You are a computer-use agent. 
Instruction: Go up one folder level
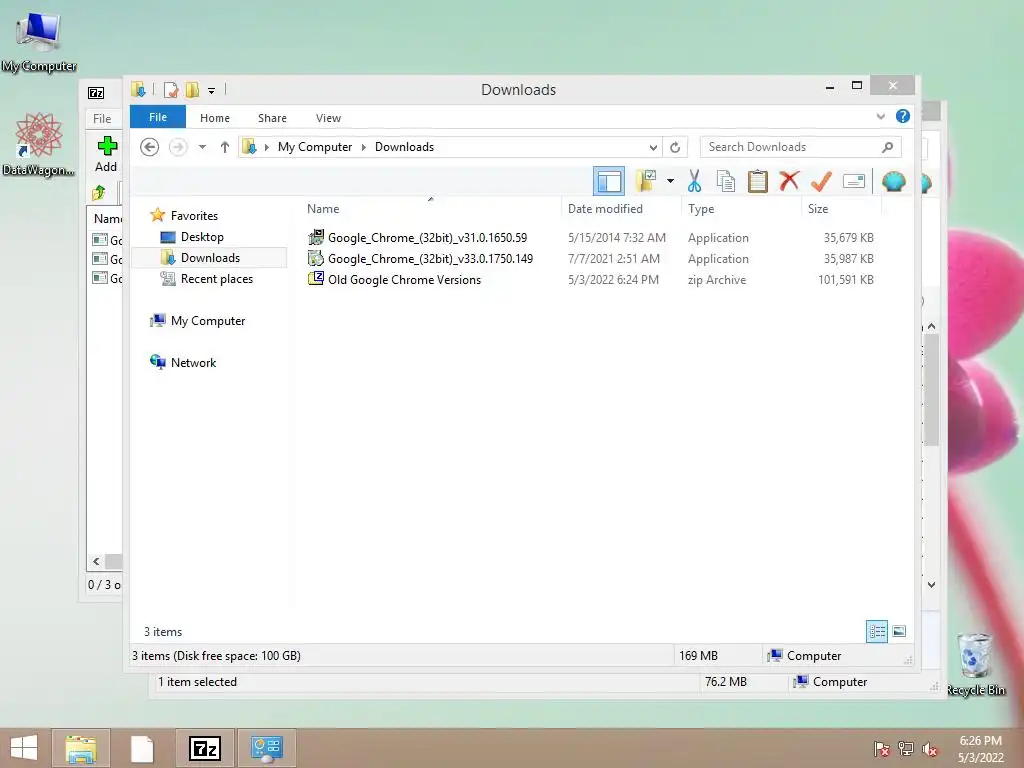pos(225,147)
